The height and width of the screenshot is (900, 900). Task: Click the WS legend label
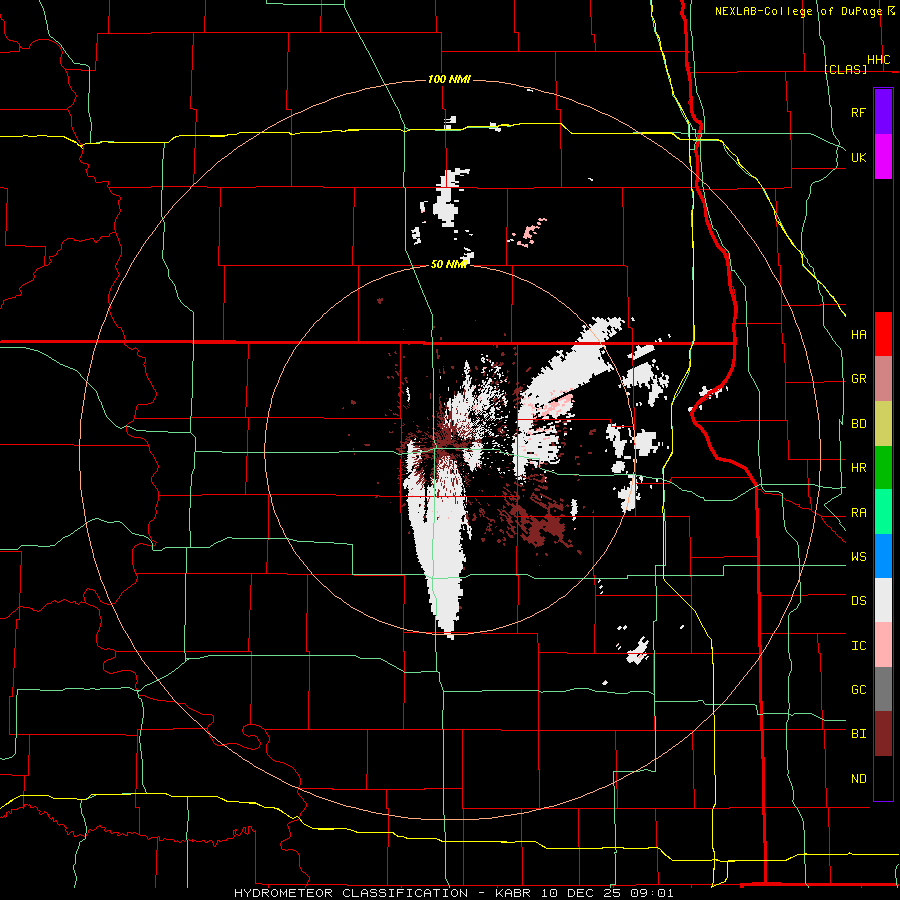858,557
